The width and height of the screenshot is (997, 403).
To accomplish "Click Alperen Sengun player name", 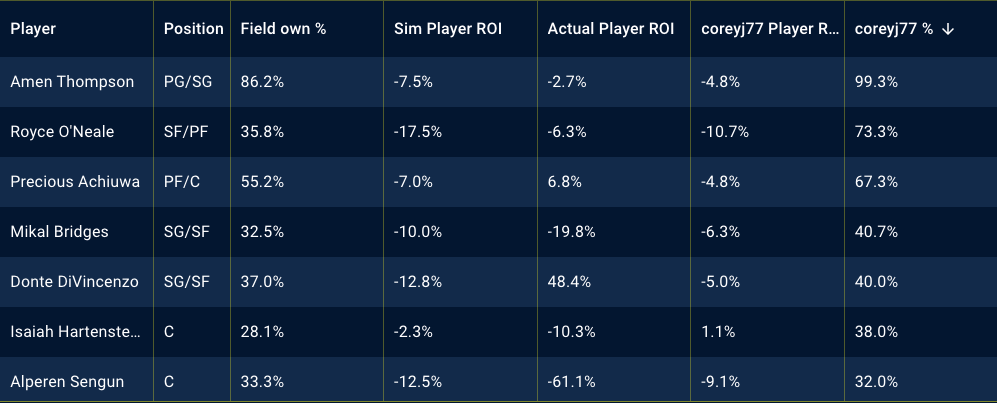I will click(x=66, y=381).
